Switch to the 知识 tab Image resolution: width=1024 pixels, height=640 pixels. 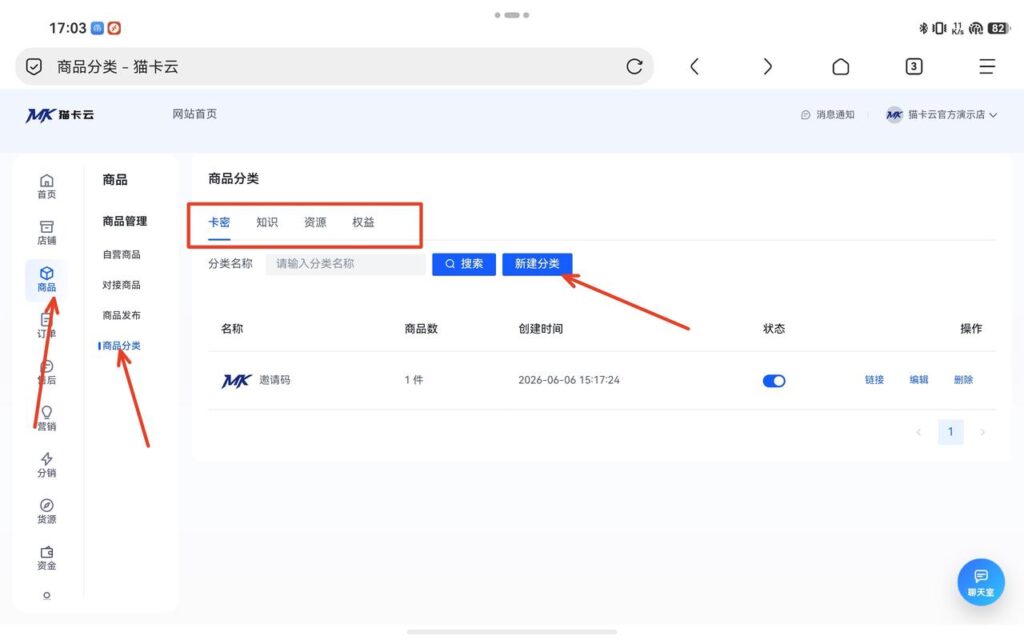[267, 223]
